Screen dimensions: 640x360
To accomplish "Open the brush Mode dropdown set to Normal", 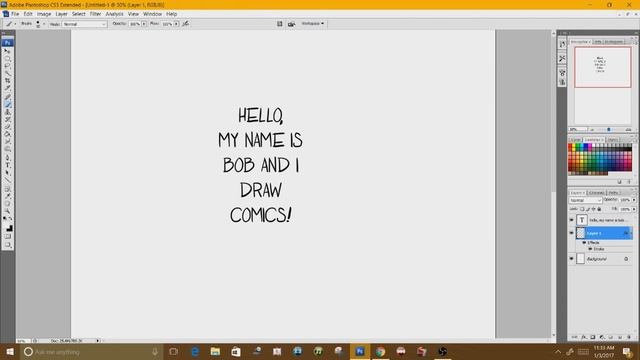I will point(84,24).
